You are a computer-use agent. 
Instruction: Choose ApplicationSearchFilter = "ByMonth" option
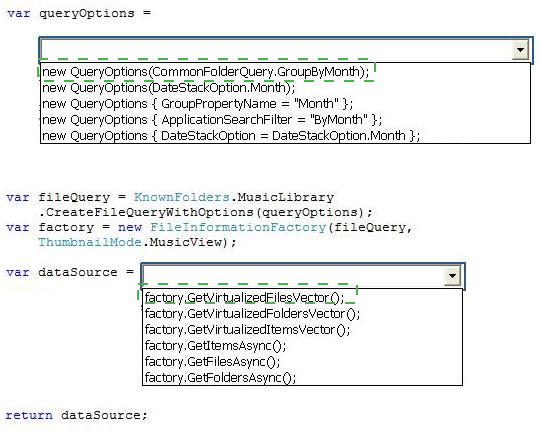pyautogui.click(x=212, y=120)
